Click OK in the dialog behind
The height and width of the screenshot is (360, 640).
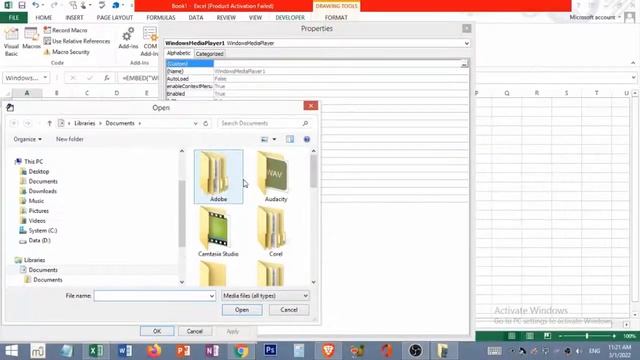coord(157,331)
